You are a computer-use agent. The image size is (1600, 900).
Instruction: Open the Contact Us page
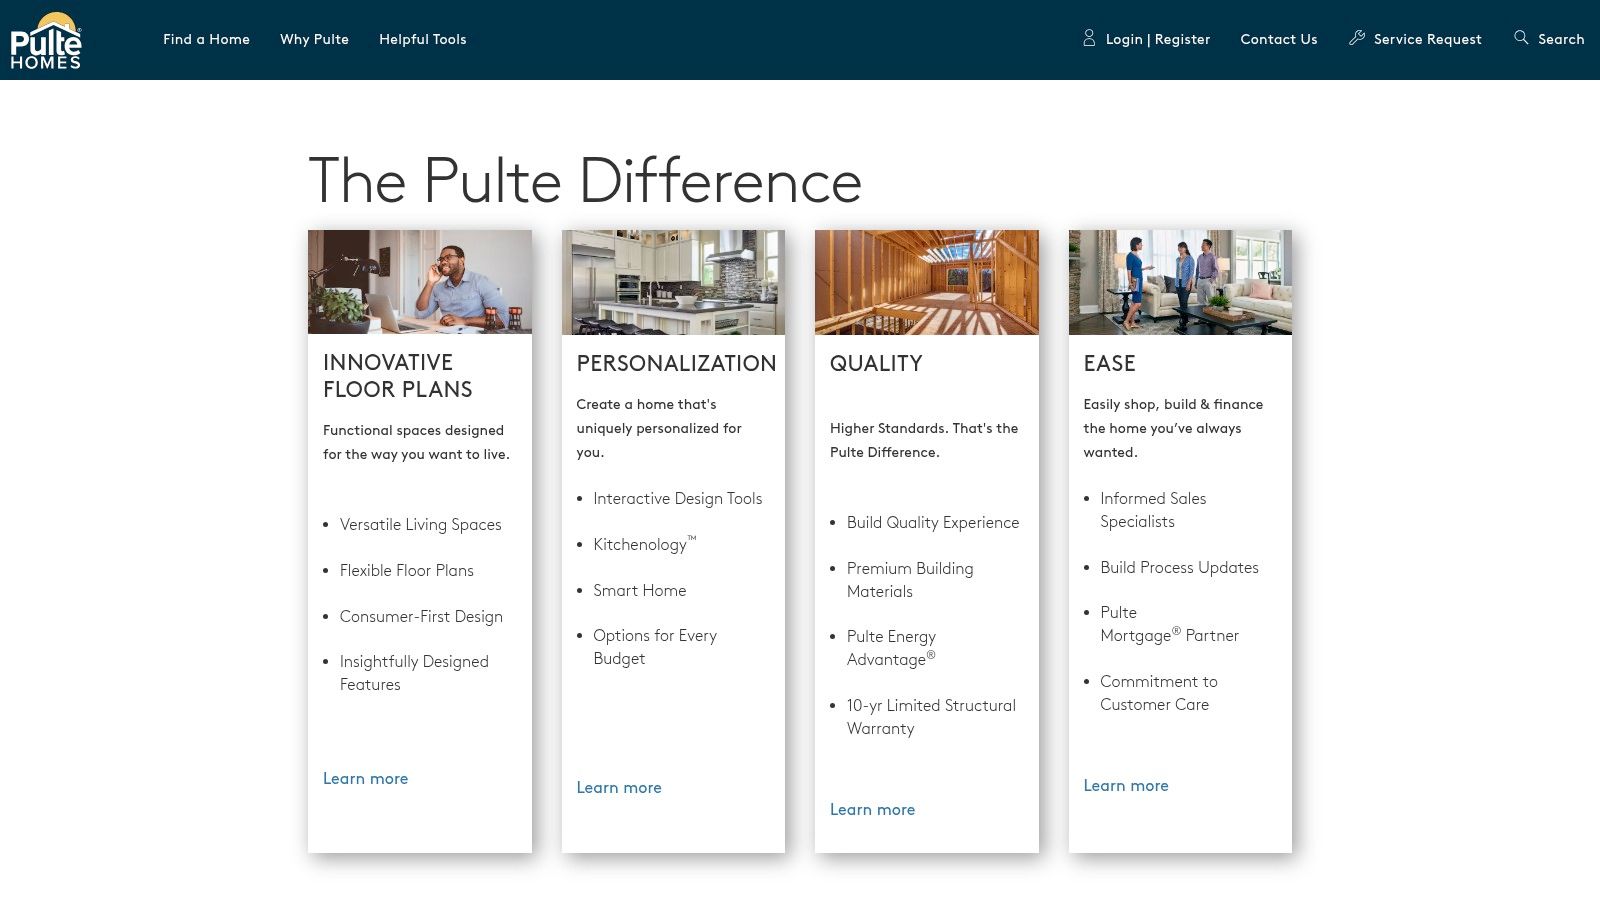coord(1279,39)
